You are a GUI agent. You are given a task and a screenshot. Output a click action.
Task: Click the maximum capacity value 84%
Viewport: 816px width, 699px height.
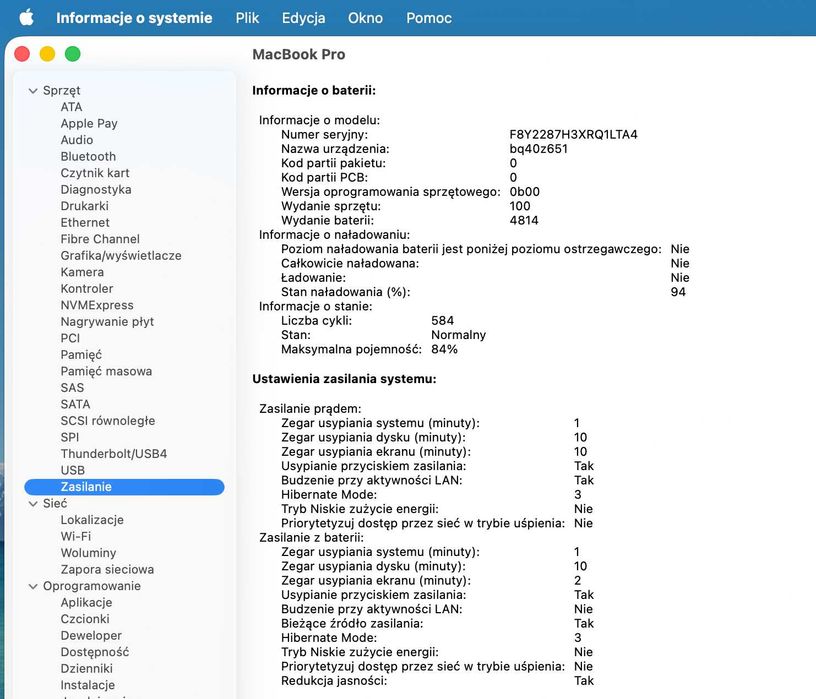tap(444, 349)
